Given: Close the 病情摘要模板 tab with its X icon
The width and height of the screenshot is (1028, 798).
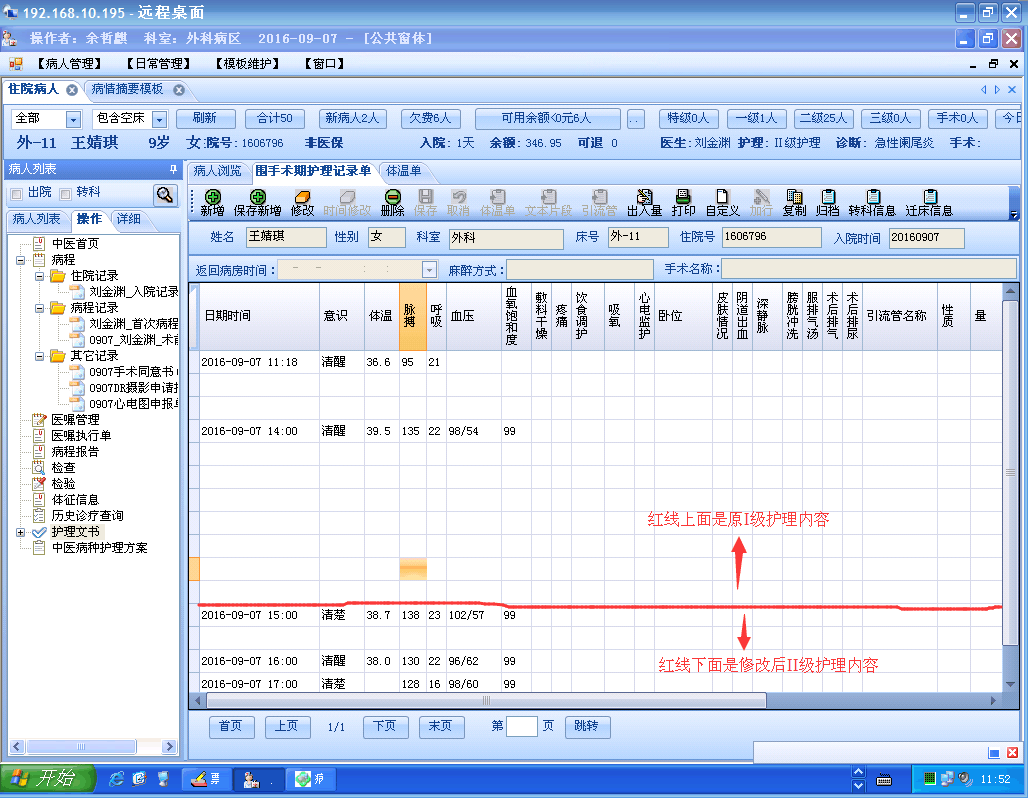Looking at the screenshot, I should tap(179, 90).
